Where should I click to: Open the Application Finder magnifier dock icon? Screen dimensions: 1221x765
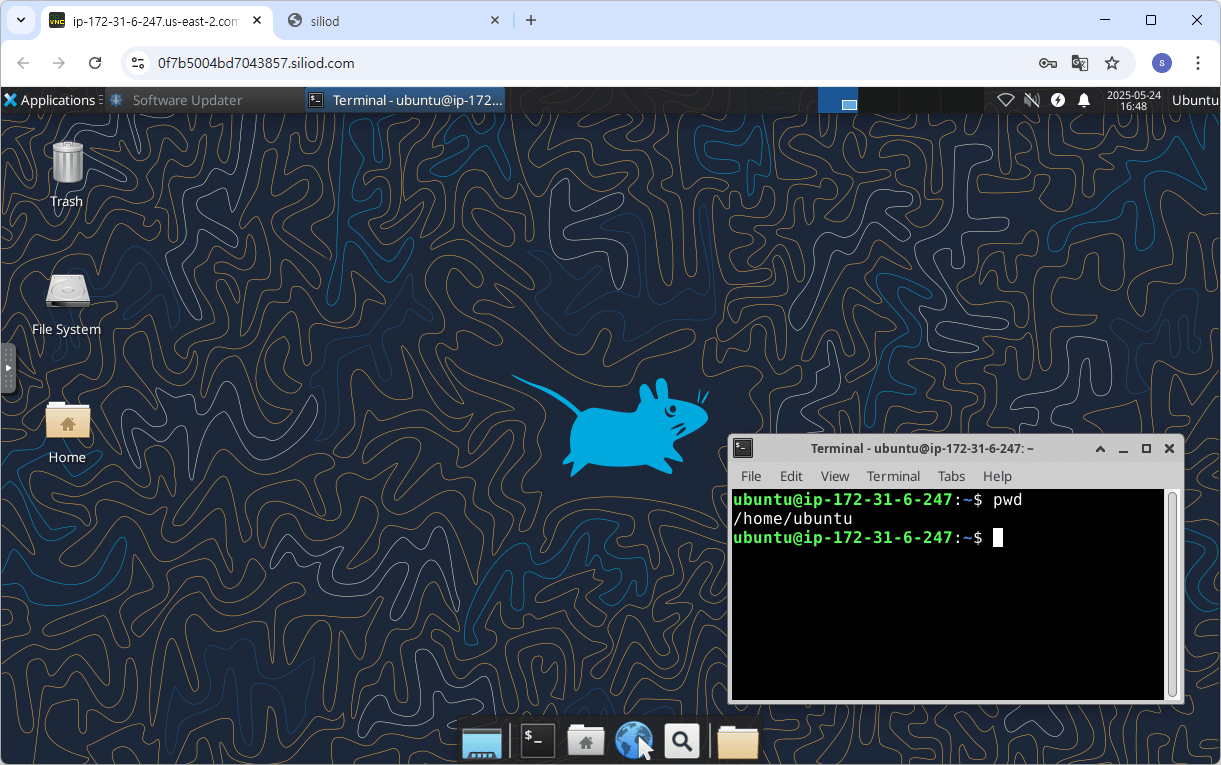tap(682, 741)
